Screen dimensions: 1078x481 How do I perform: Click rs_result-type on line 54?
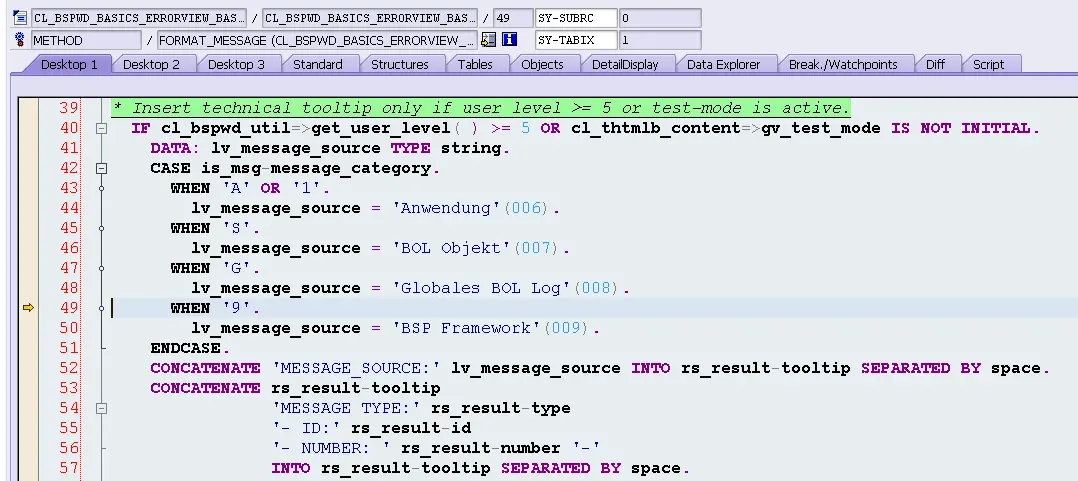tap(500, 408)
